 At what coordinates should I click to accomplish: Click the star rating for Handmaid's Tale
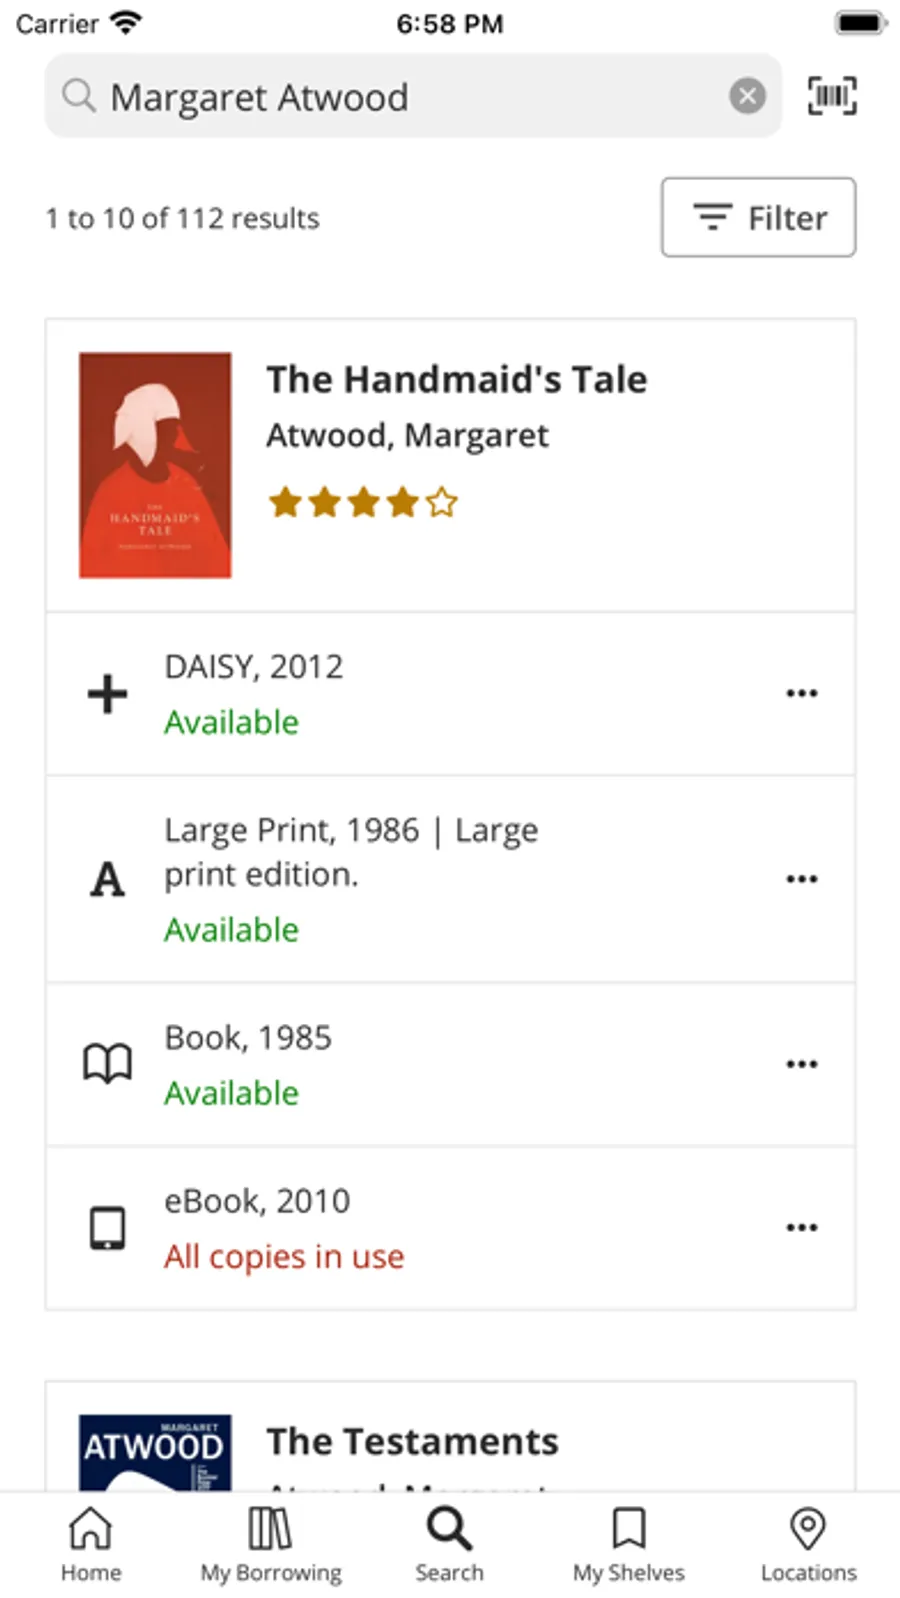pos(362,502)
